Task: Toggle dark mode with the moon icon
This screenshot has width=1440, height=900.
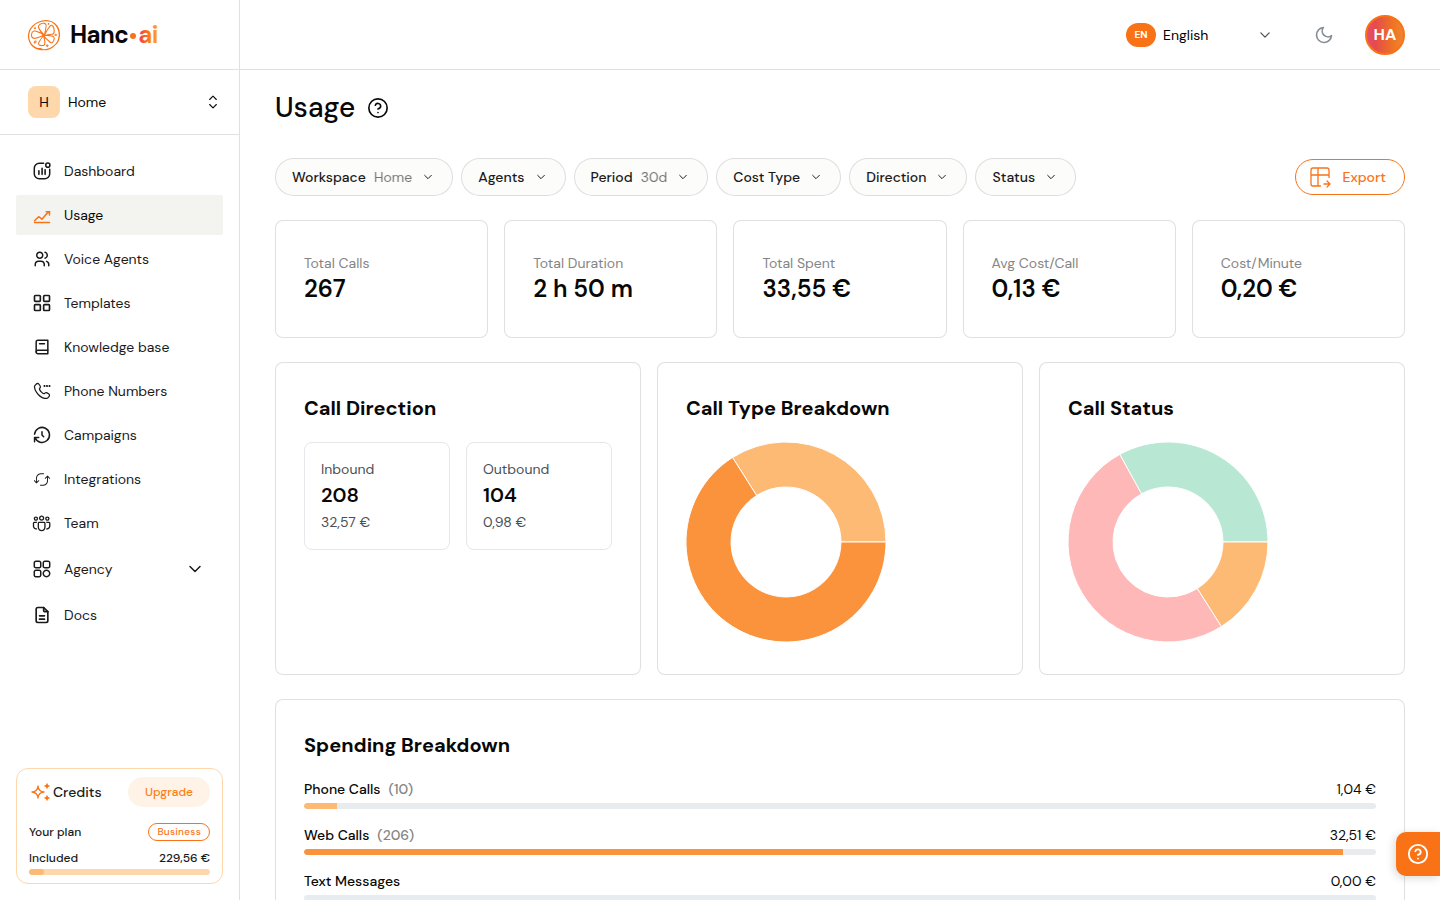Action: click(x=1324, y=35)
